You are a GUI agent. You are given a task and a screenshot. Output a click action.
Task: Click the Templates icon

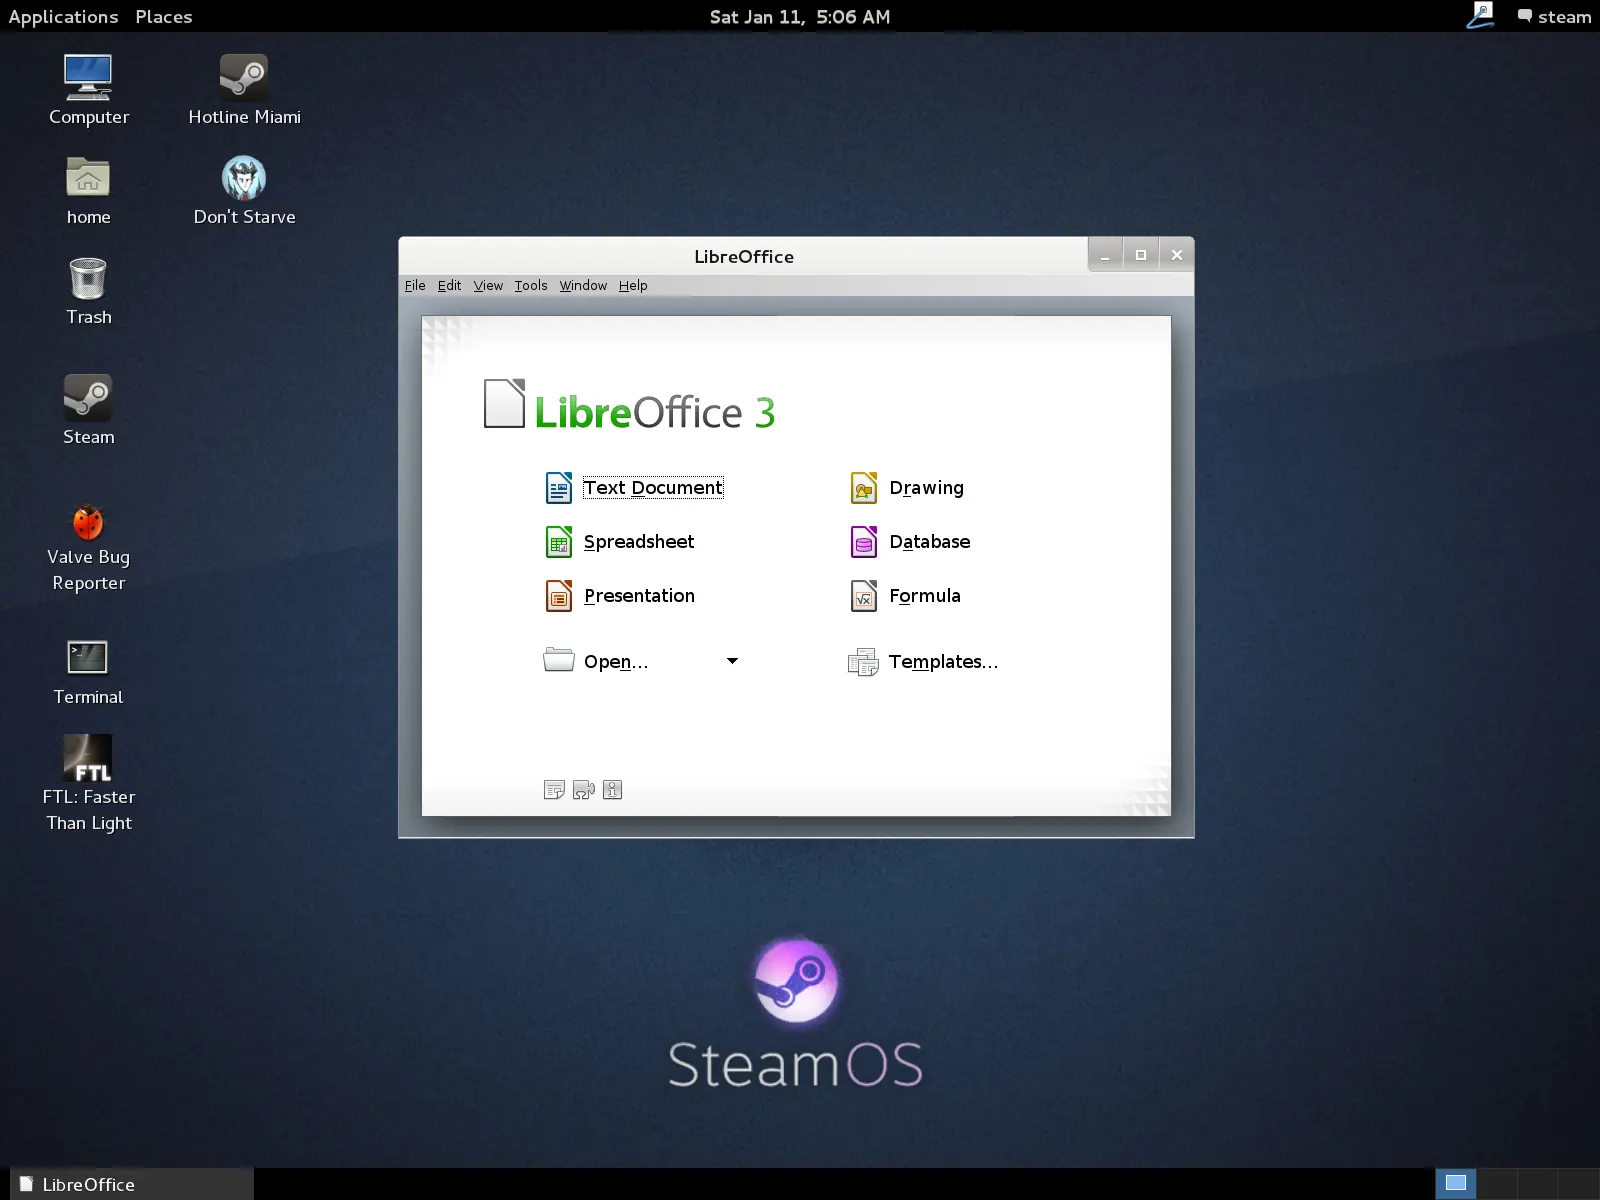[863, 662]
